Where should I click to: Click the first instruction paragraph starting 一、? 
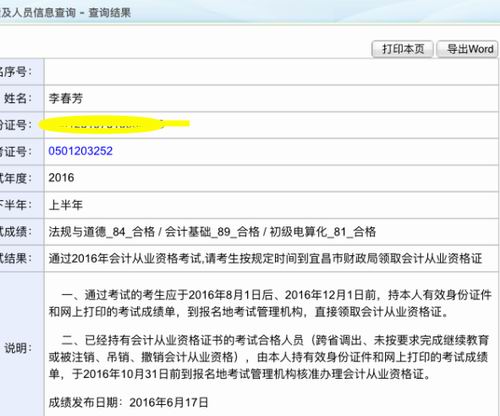[270, 303]
